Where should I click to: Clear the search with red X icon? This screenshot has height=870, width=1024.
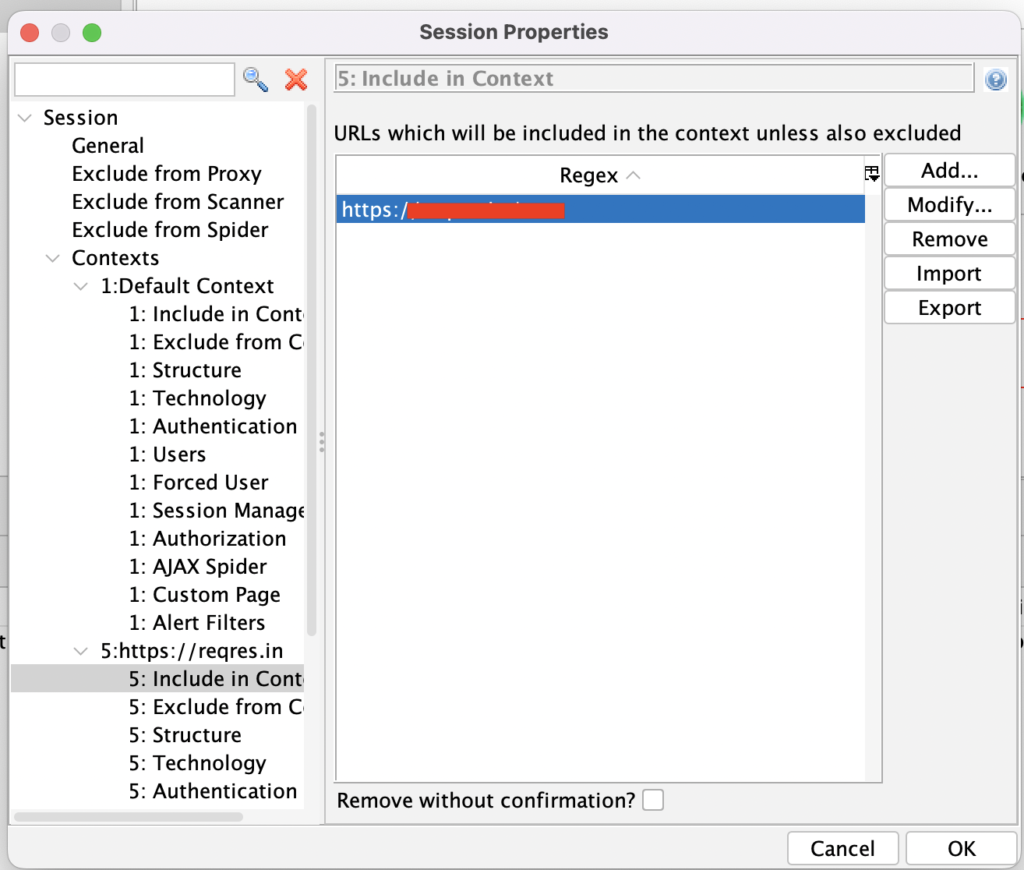pos(296,80)
